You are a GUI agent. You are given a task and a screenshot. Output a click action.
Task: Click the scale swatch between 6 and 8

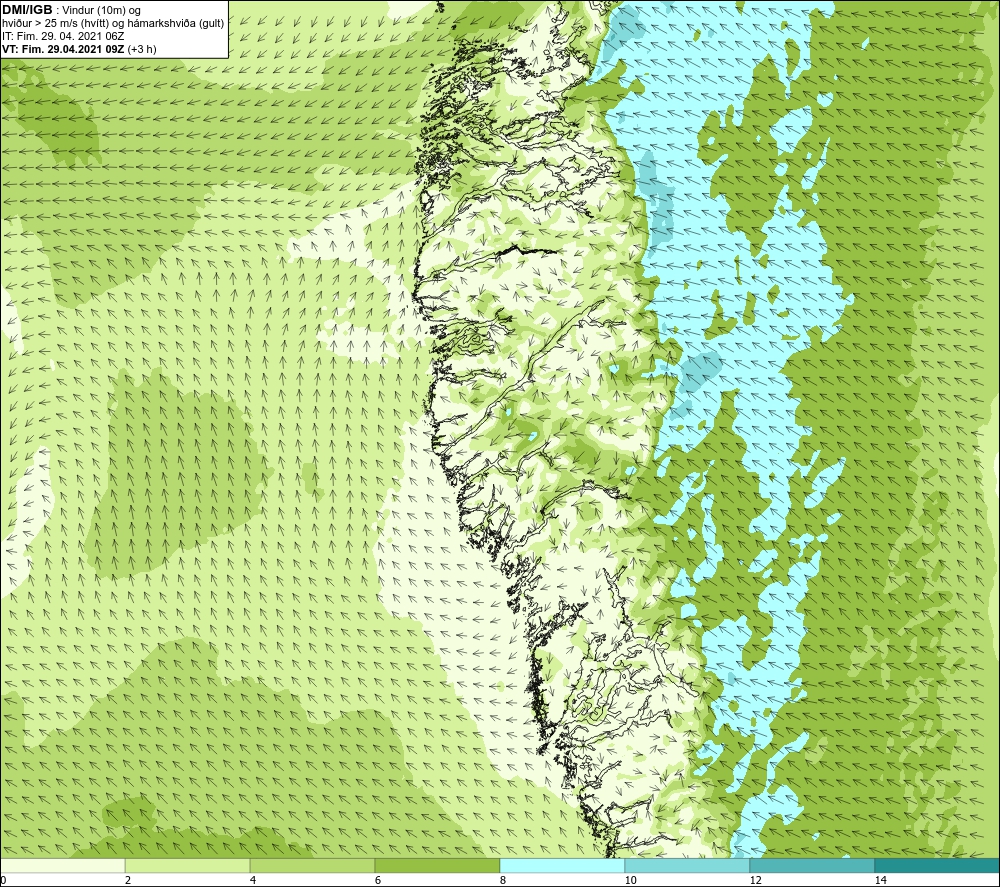438,866
